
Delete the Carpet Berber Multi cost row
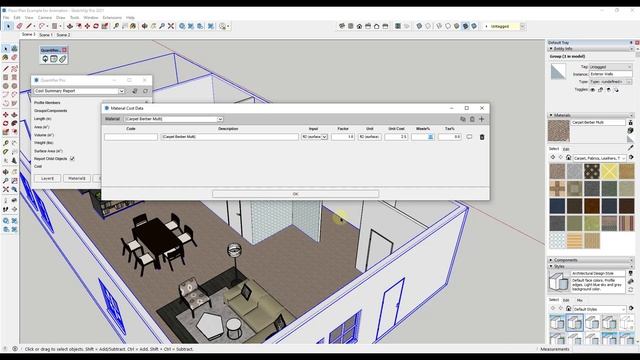(x=482, y=137)
